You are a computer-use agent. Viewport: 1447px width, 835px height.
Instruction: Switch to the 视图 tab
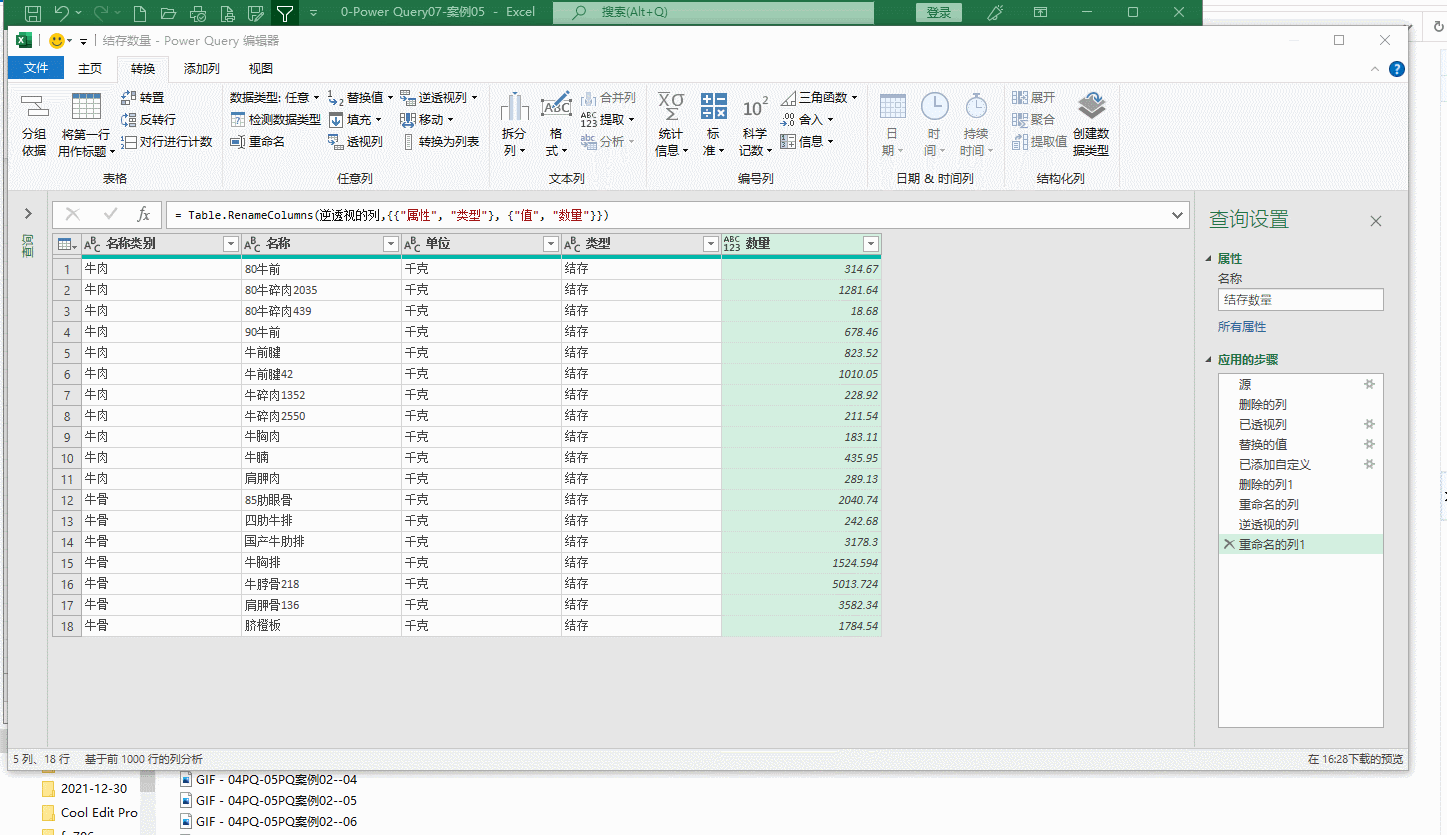tap(260, 68)
